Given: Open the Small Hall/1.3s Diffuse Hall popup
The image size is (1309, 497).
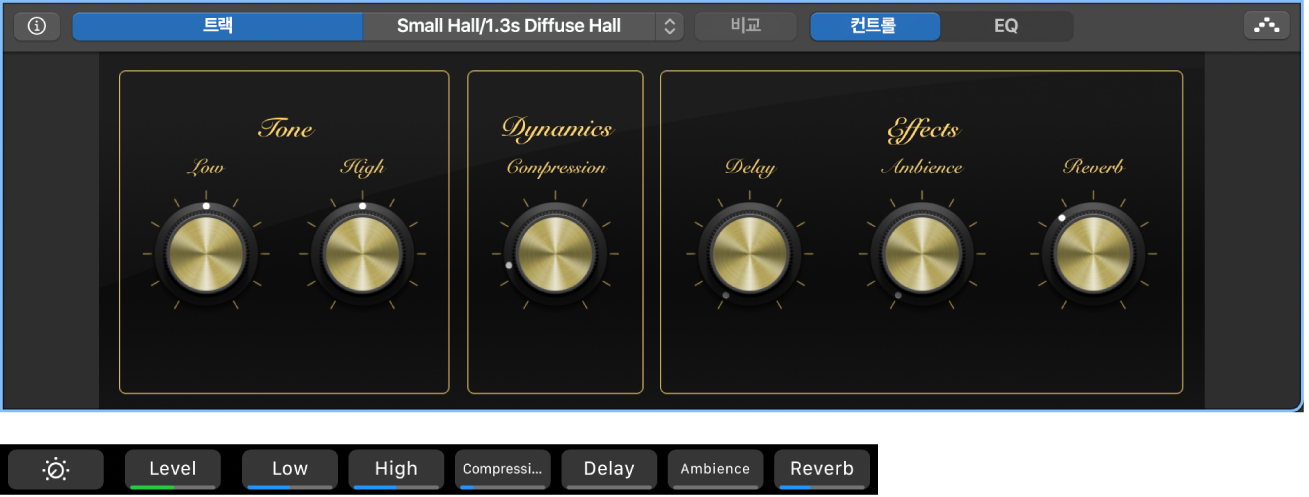Looking at the screenshot, I should click(x=523, y=26).
